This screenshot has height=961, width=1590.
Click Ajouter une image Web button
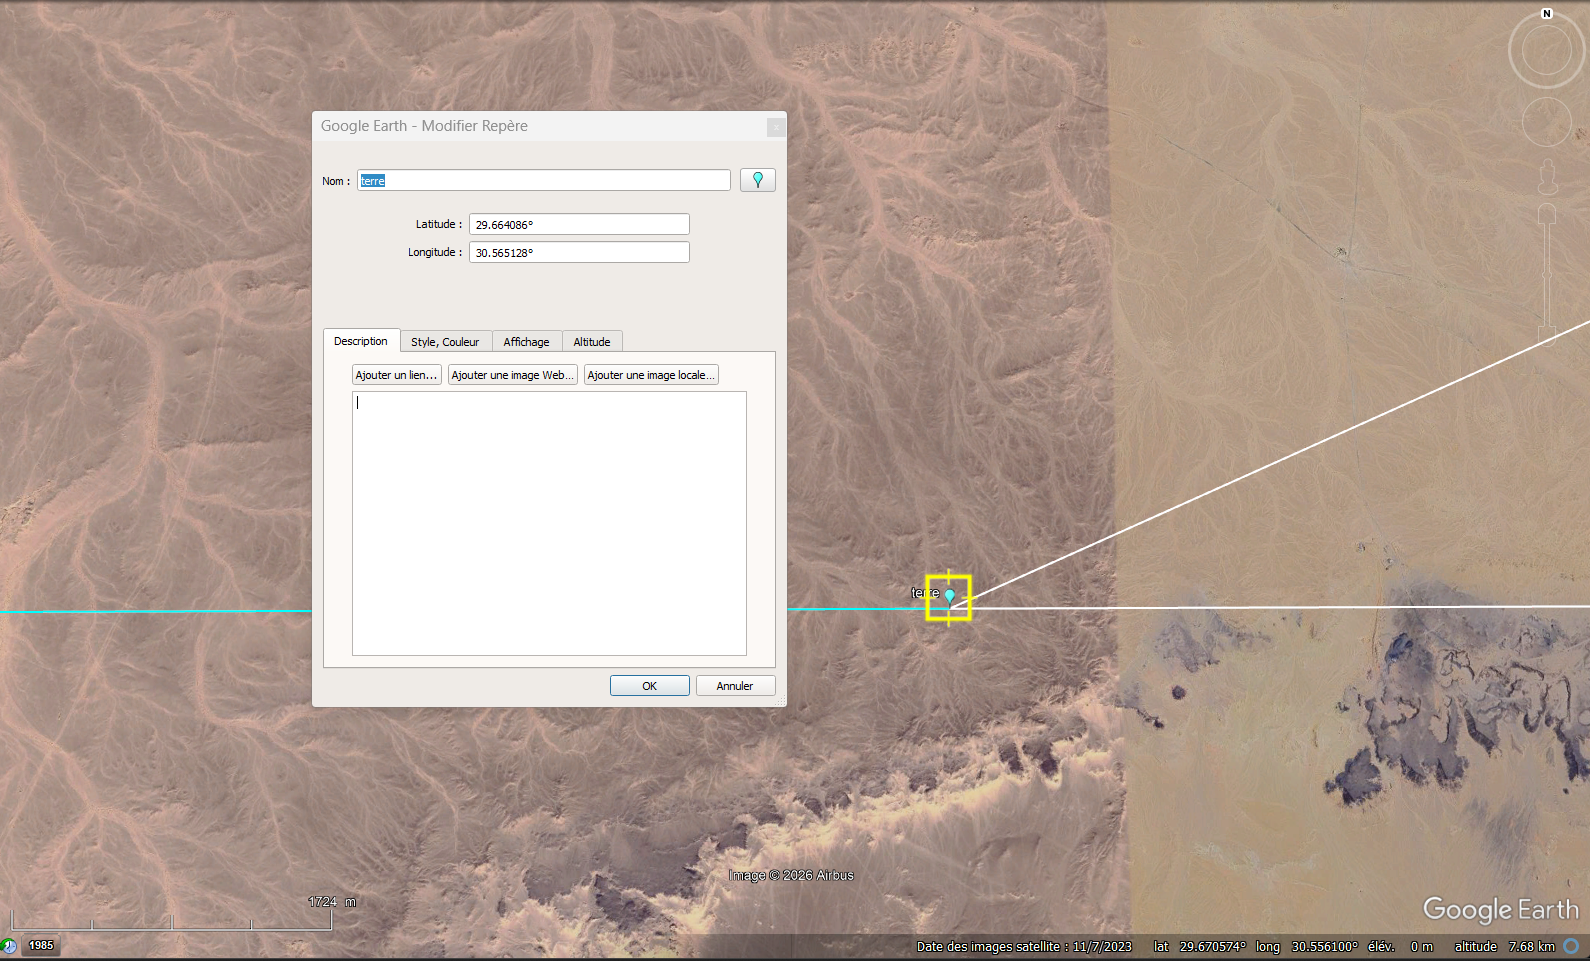pos(512,375)
